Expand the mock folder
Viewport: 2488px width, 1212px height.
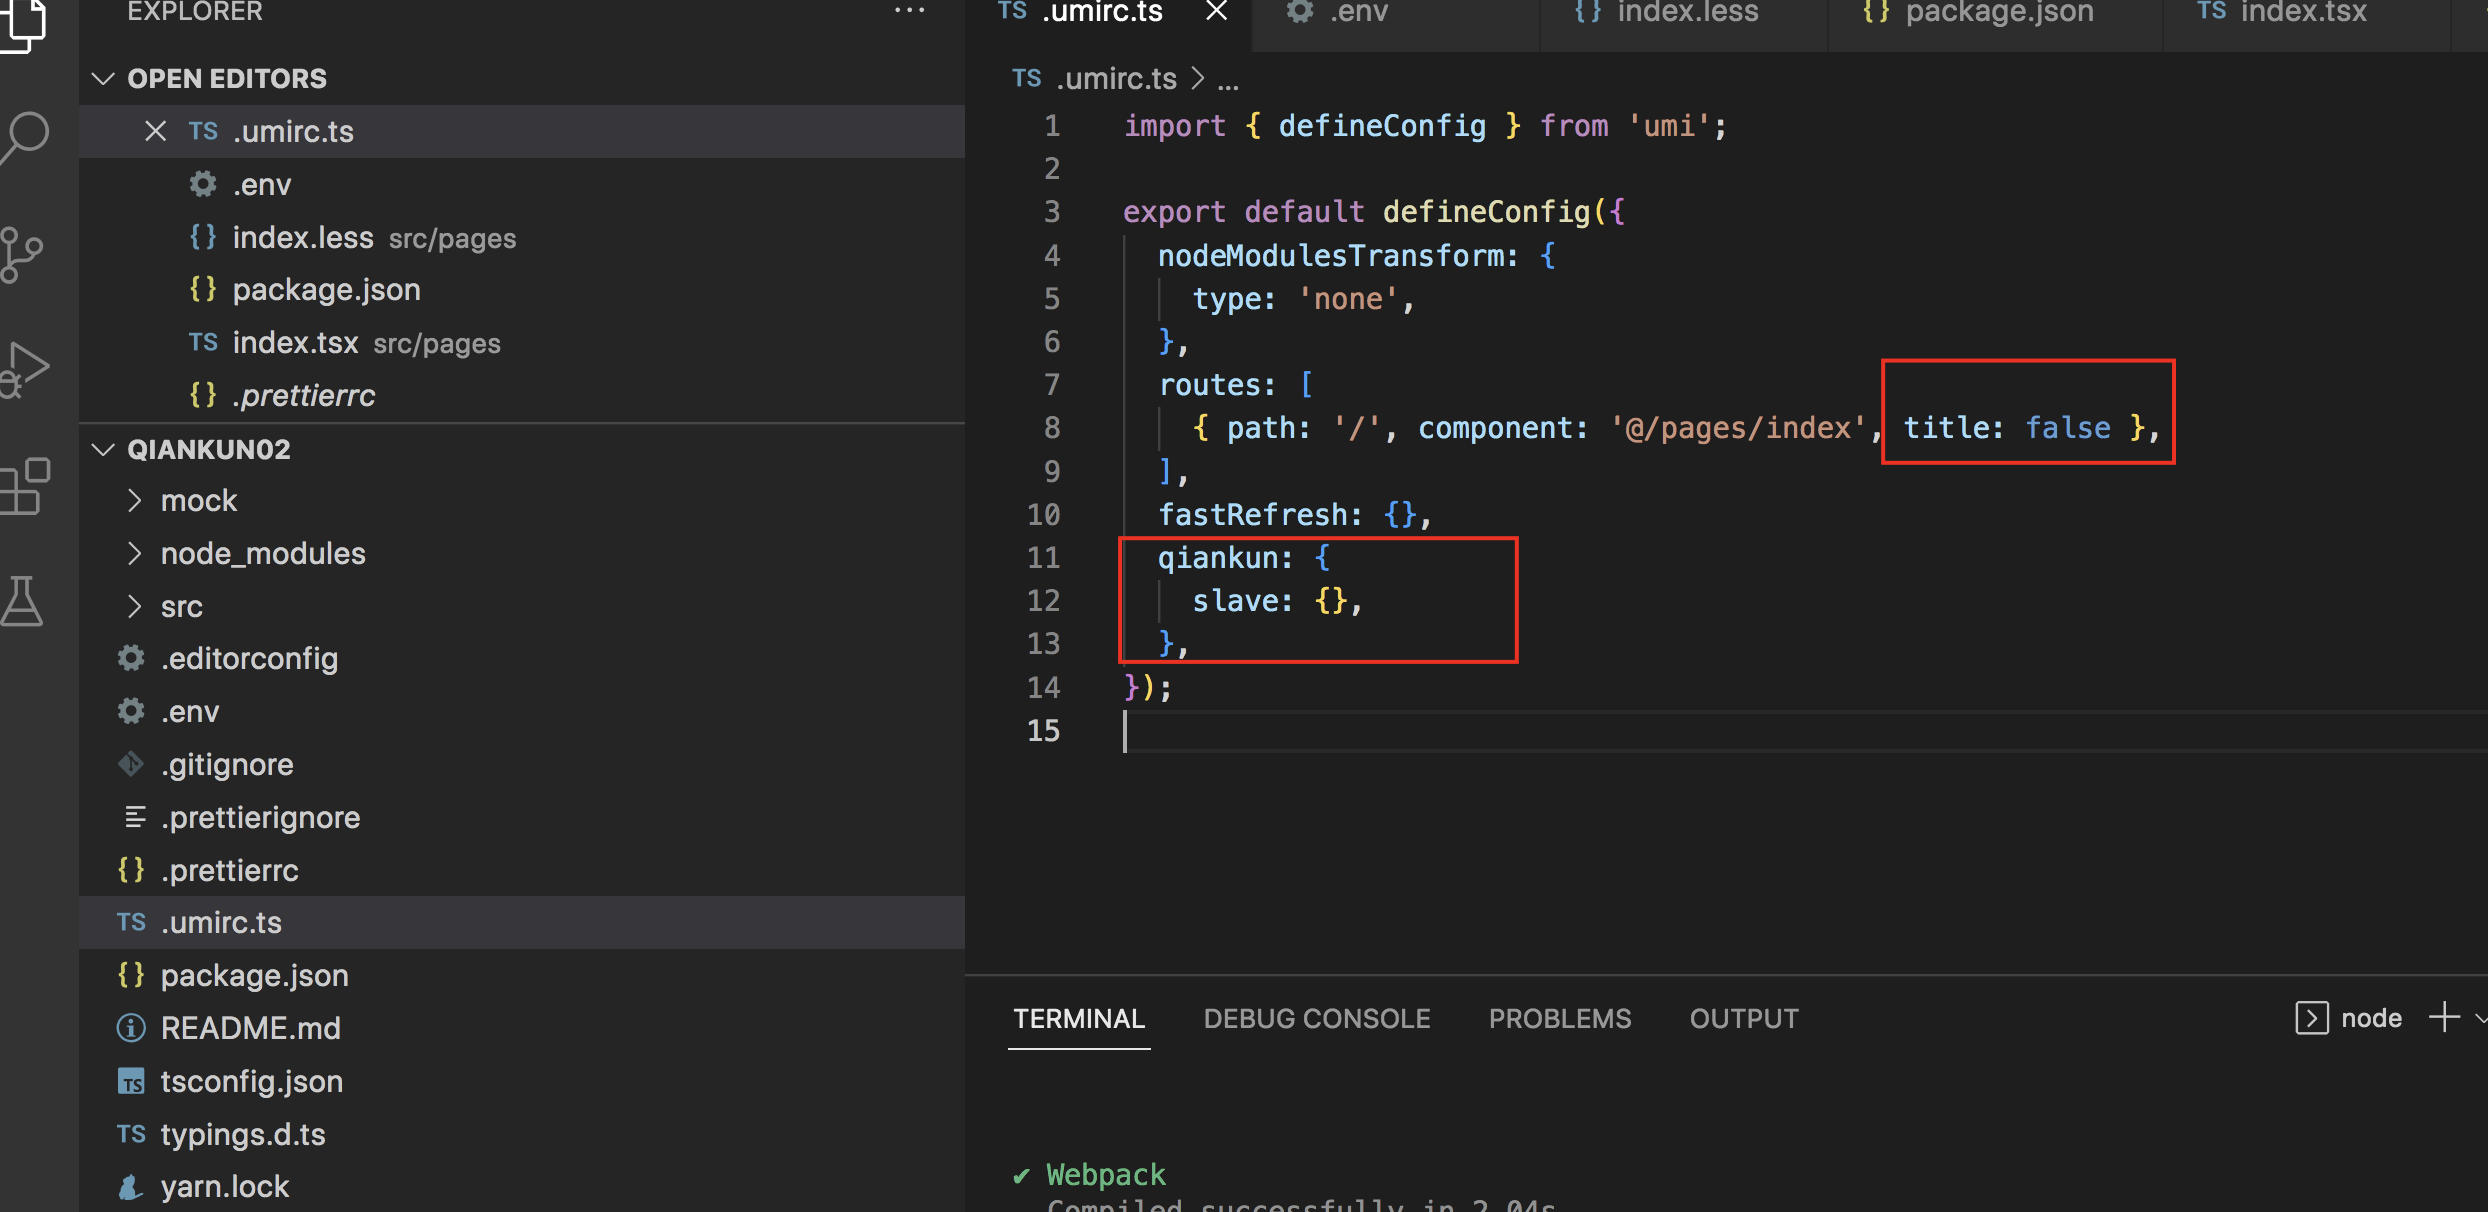point(199,500)
